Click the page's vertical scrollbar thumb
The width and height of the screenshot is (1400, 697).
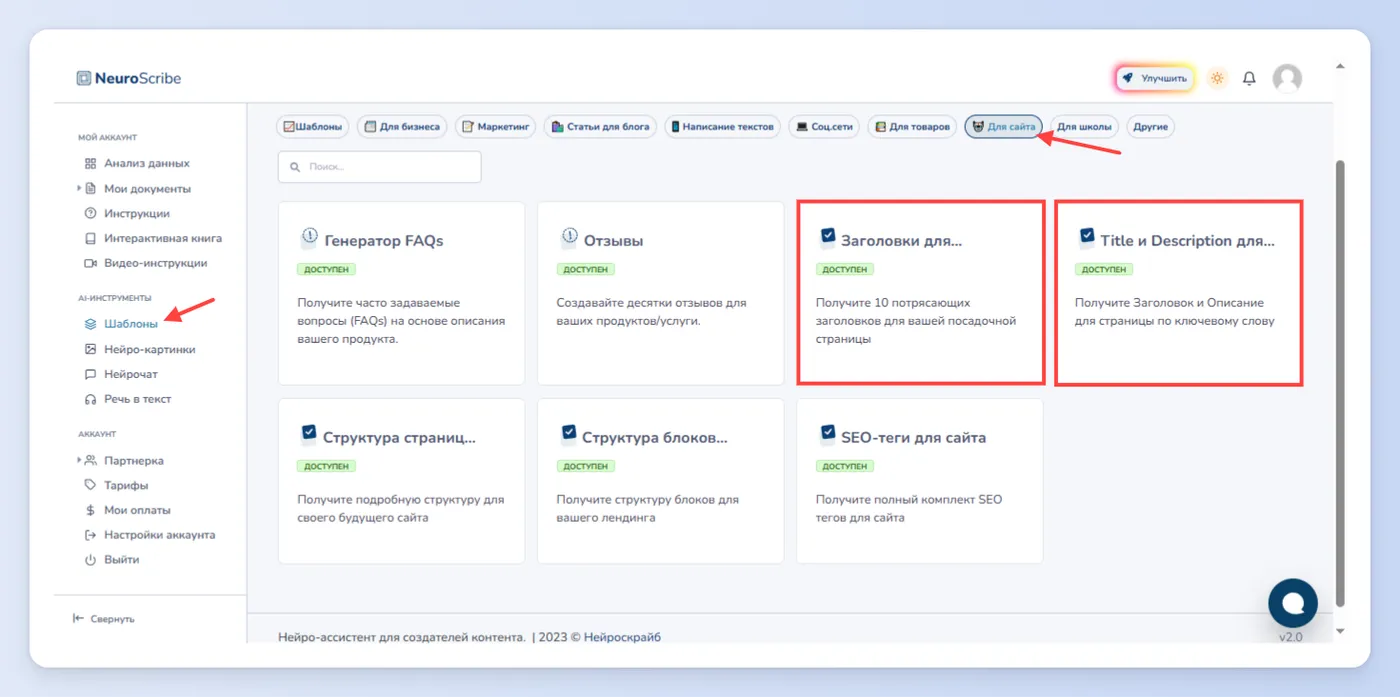tap(1340, 382)
